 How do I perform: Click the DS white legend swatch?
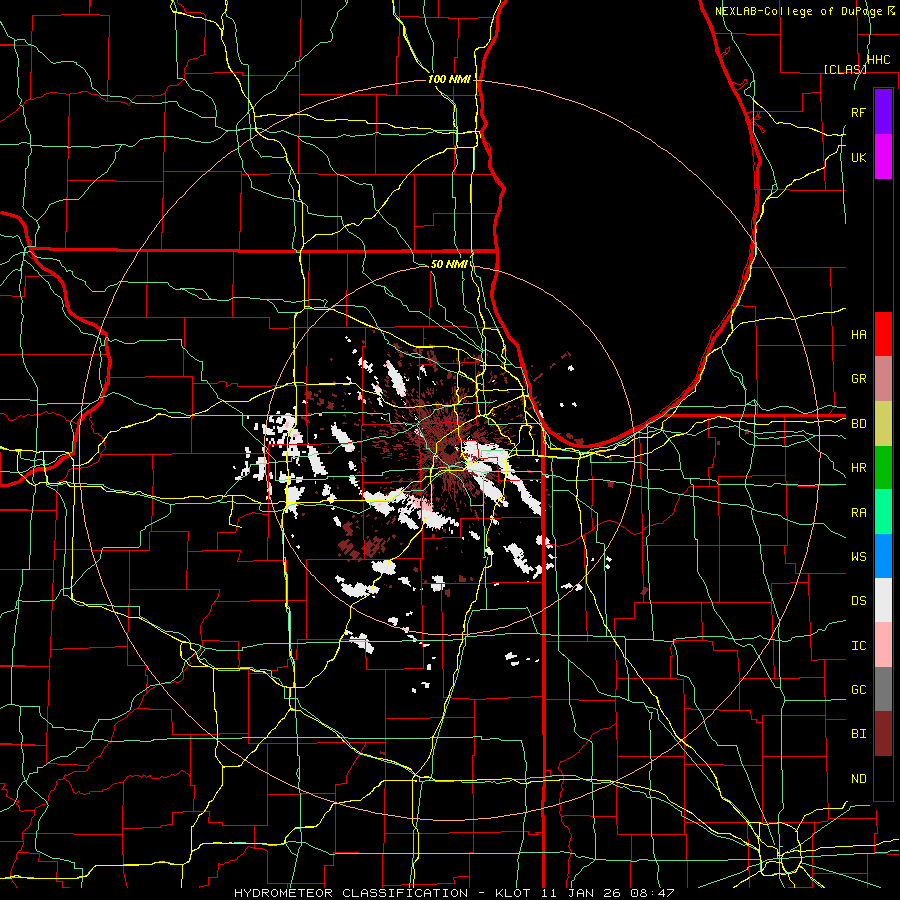click(x=883, y=600)
